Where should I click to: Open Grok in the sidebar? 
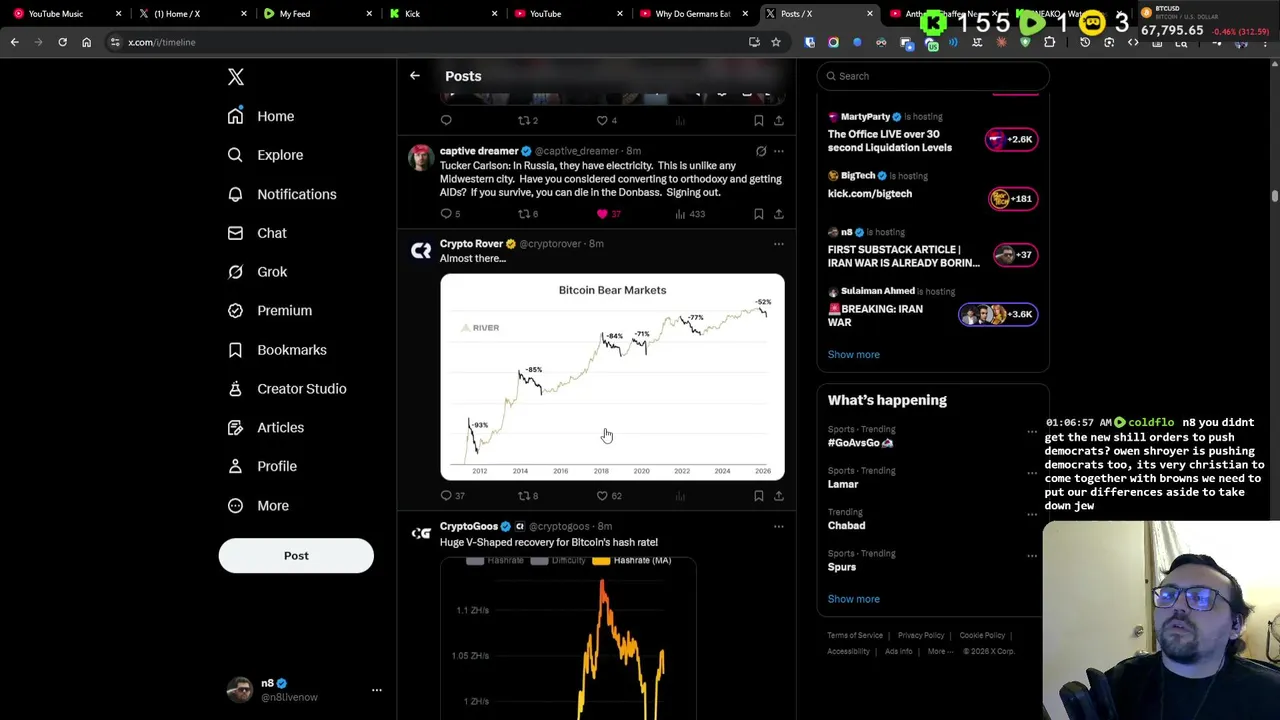[x=257, y=272]
